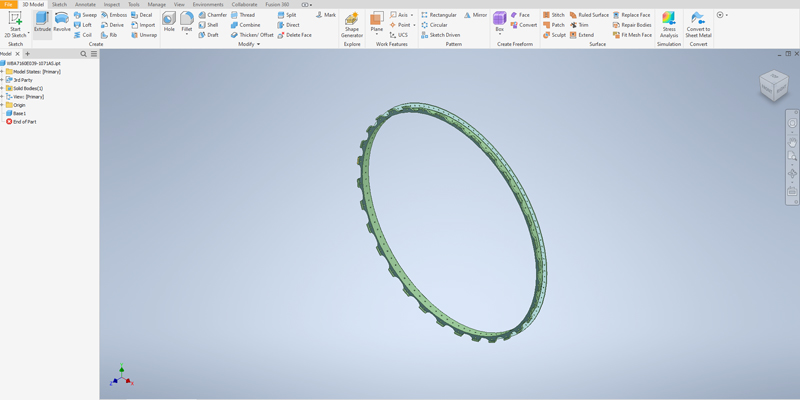The image size is (800, 400).
Task: Click Fit Mesh Face
Action: (633, 35)
